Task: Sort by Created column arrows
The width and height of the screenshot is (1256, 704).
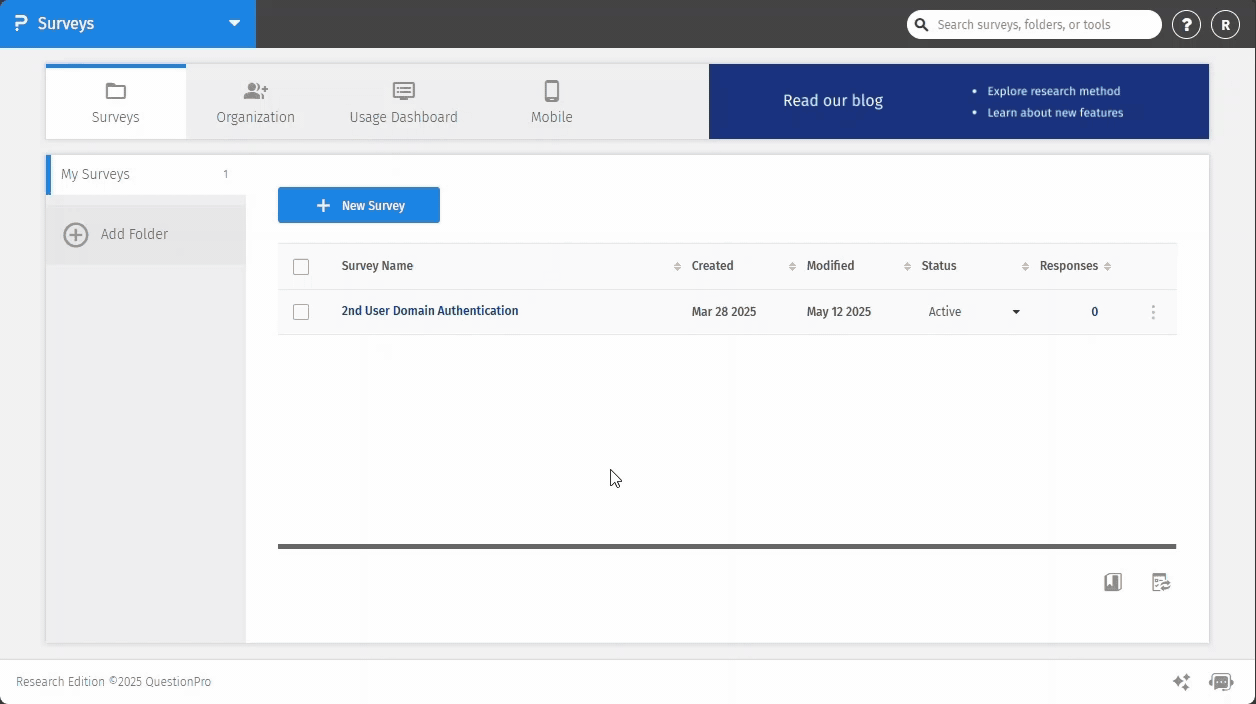Action: click(792, 266)
